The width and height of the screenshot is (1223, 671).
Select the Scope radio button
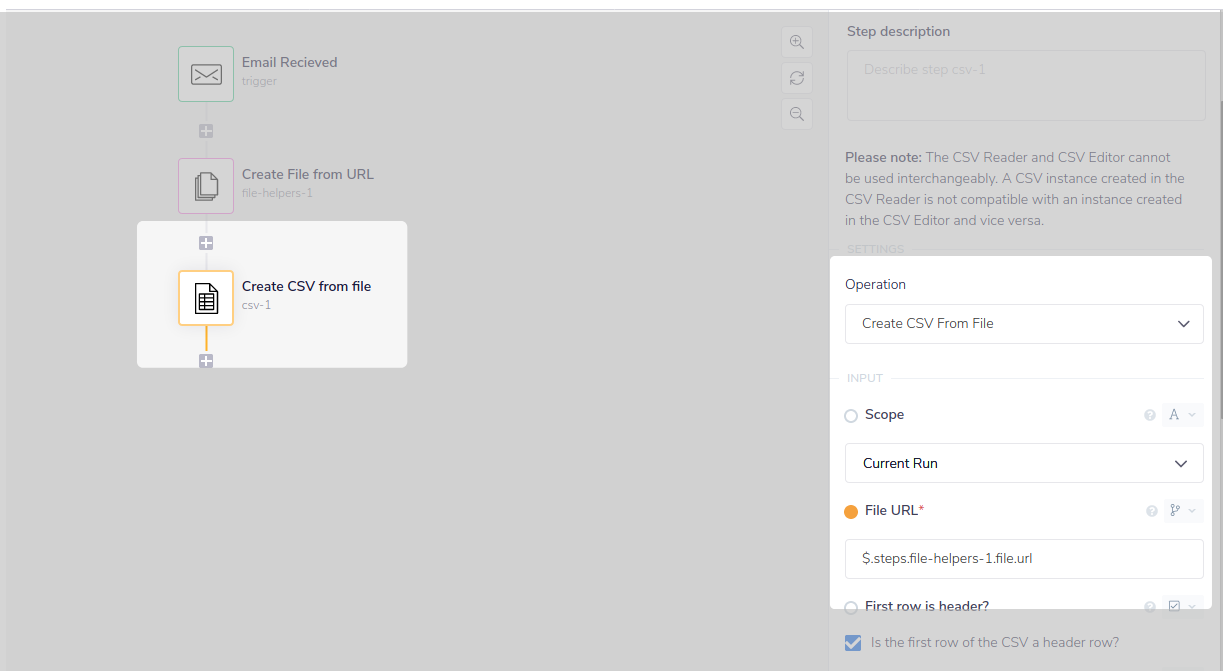(850, 415)
